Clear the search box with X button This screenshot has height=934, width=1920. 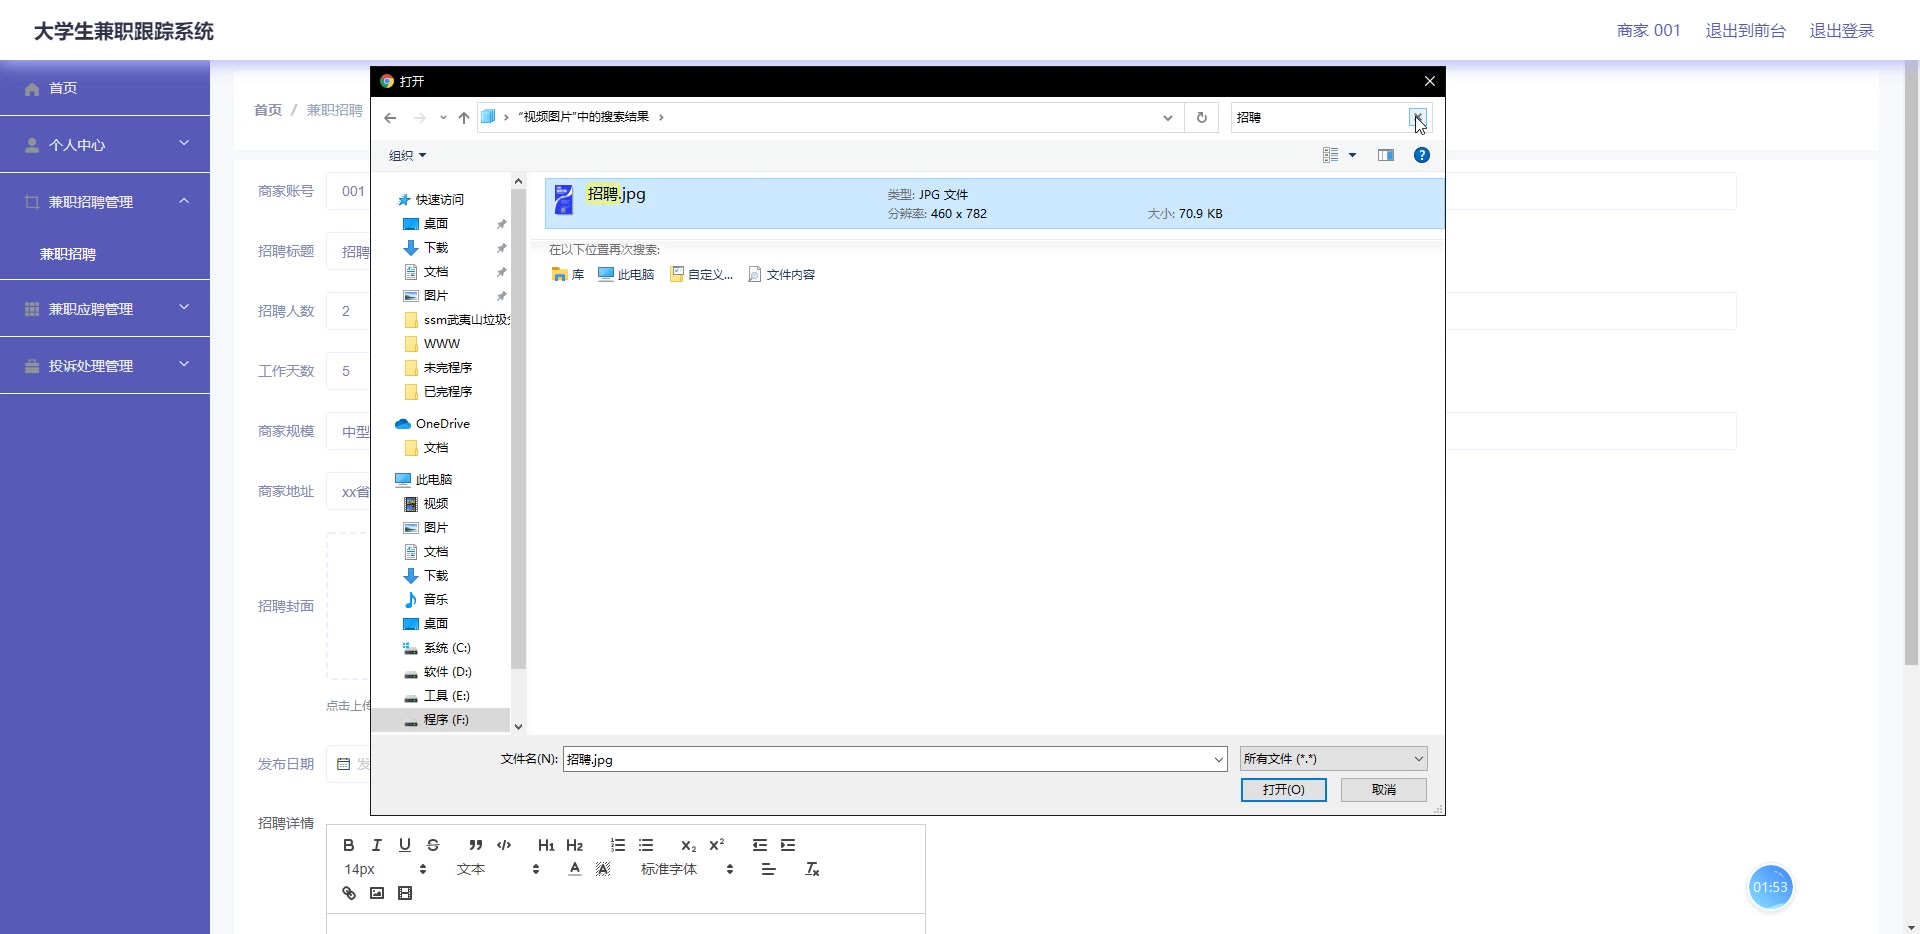point(1418,117)
